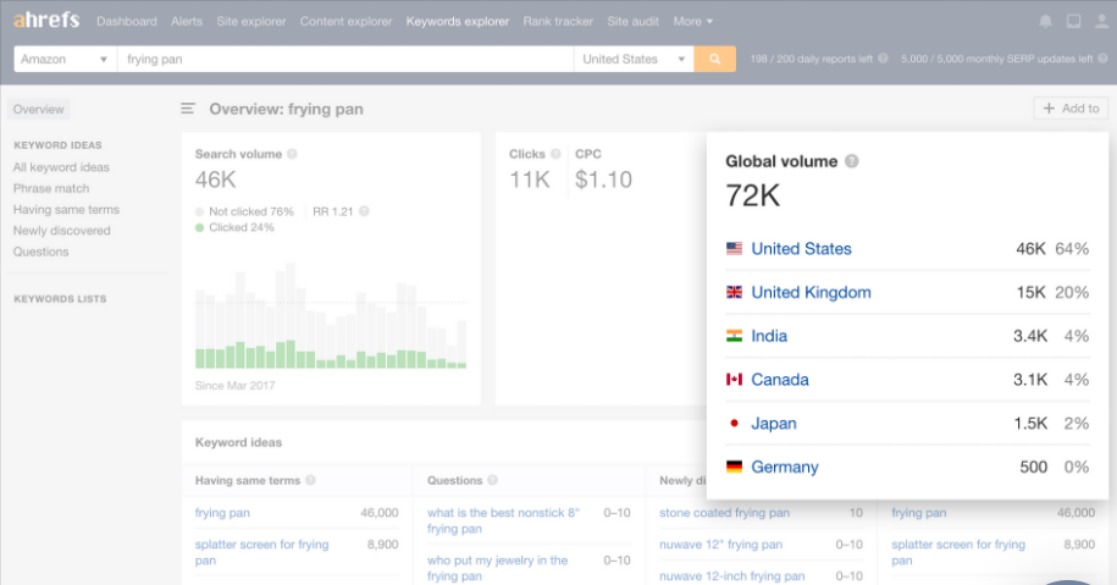The image size is (1117, 585).
Task: Open Phrase match in sidebar
Action: 51,188
